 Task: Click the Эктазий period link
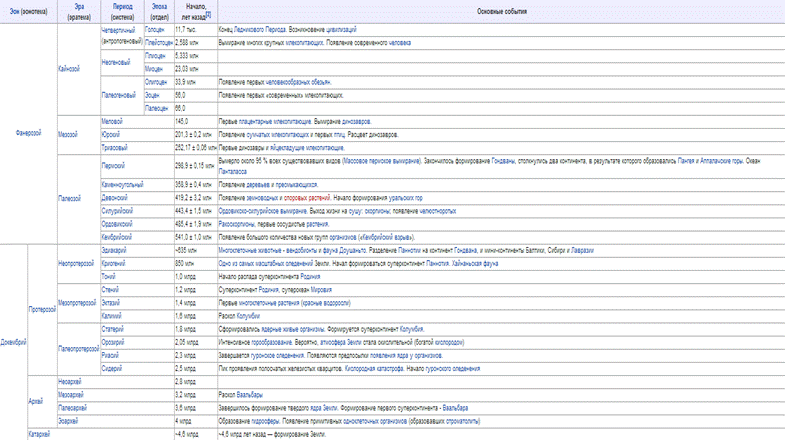tap(111, 303)
